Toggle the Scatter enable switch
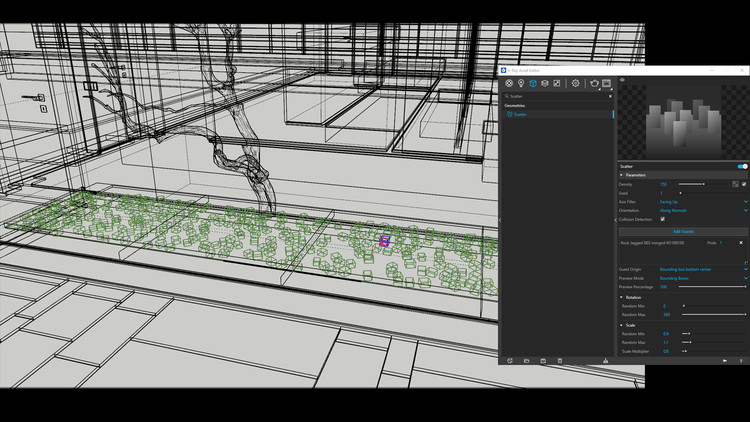Screen dimensions: 750x422 click(742, 166)
